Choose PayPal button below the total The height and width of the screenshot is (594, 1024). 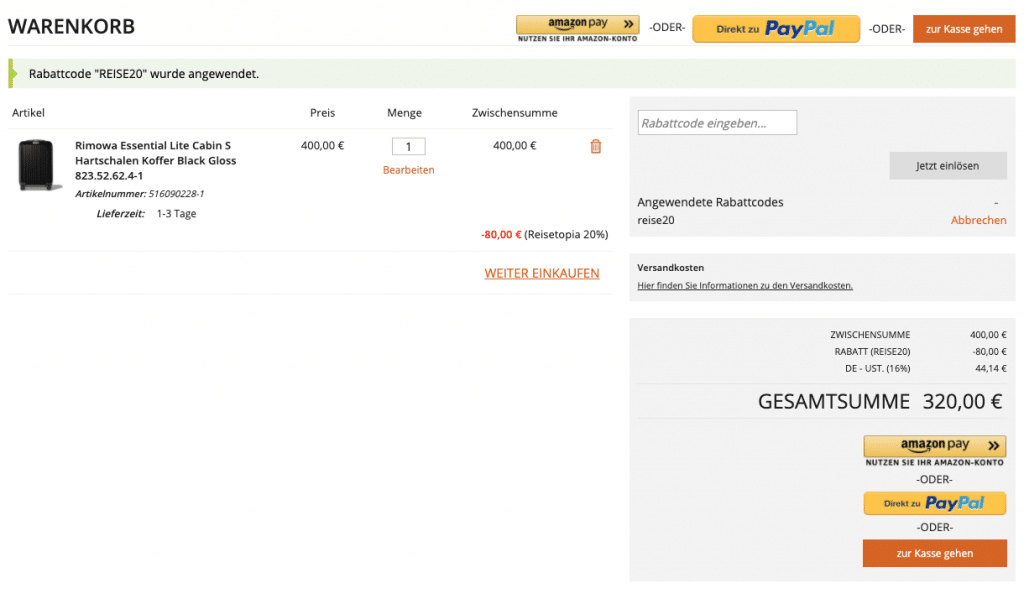click(934, 503)
